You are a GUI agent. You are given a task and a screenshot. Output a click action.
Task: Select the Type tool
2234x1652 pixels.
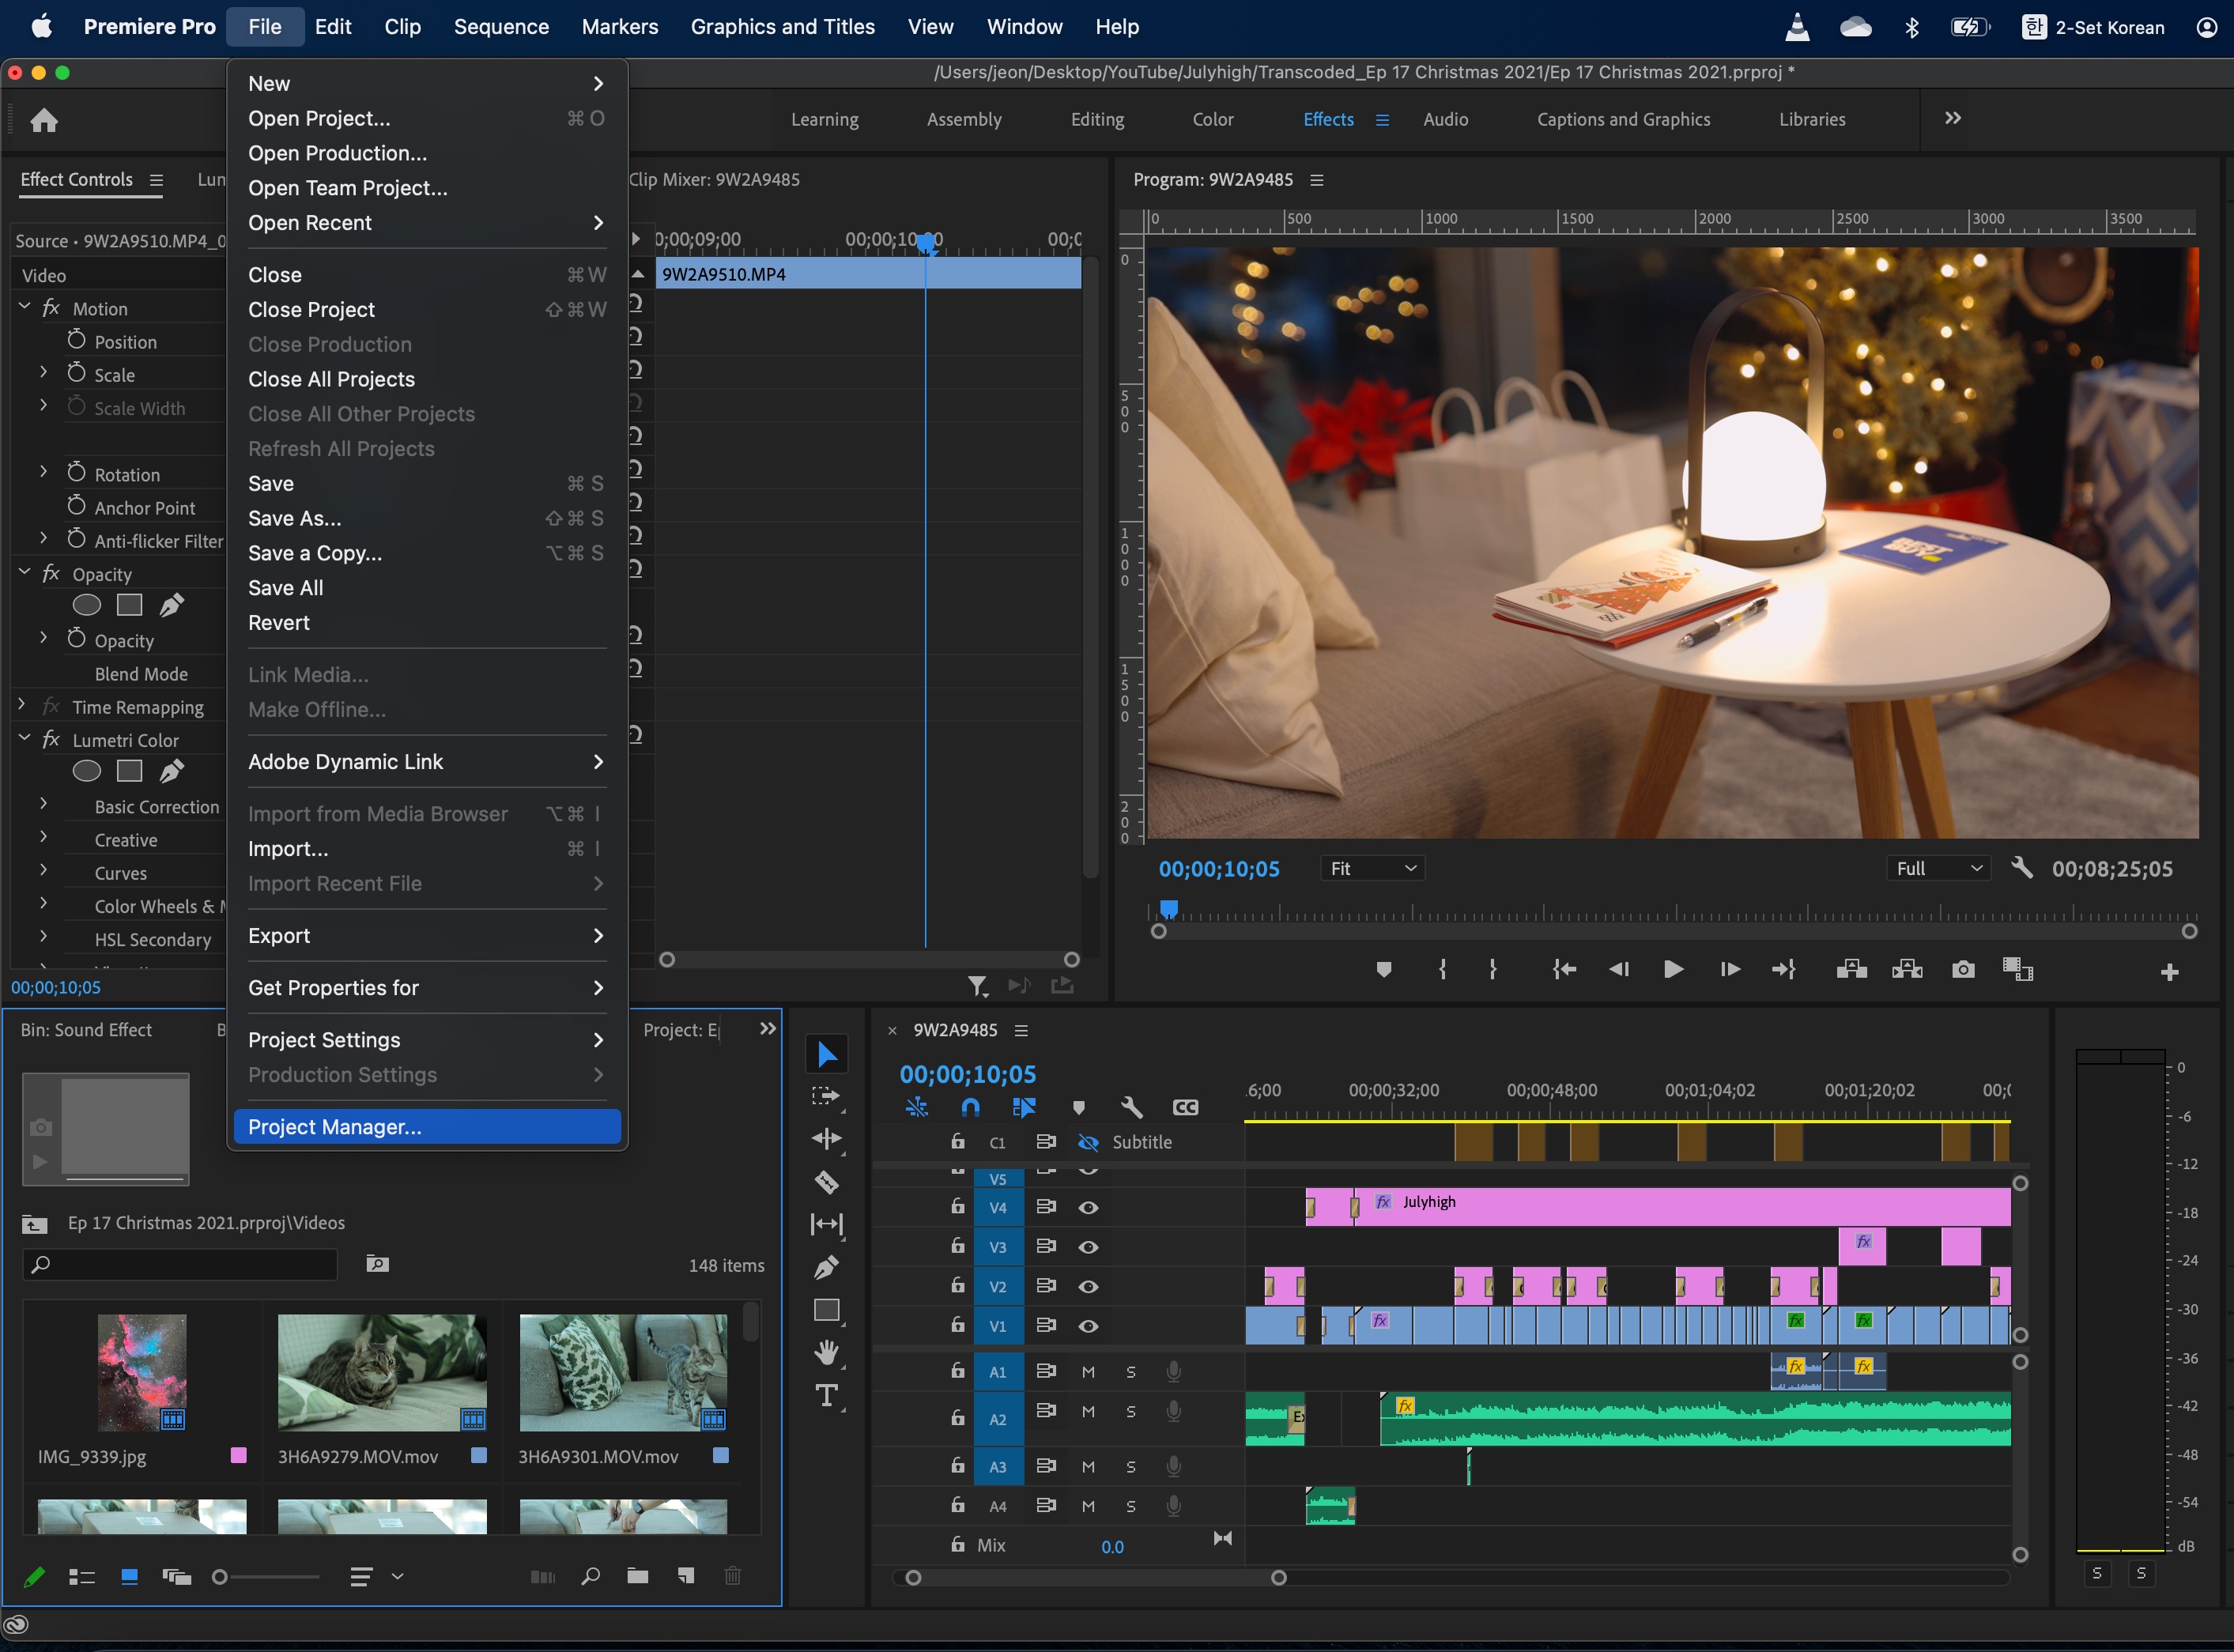[x=827, y=1395]
